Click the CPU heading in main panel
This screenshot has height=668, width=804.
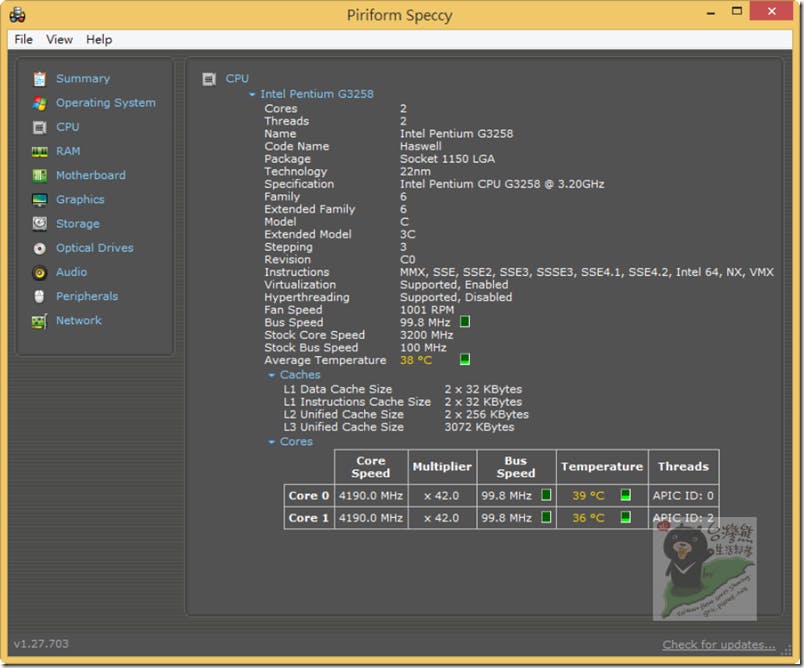(x=237, y=78)
